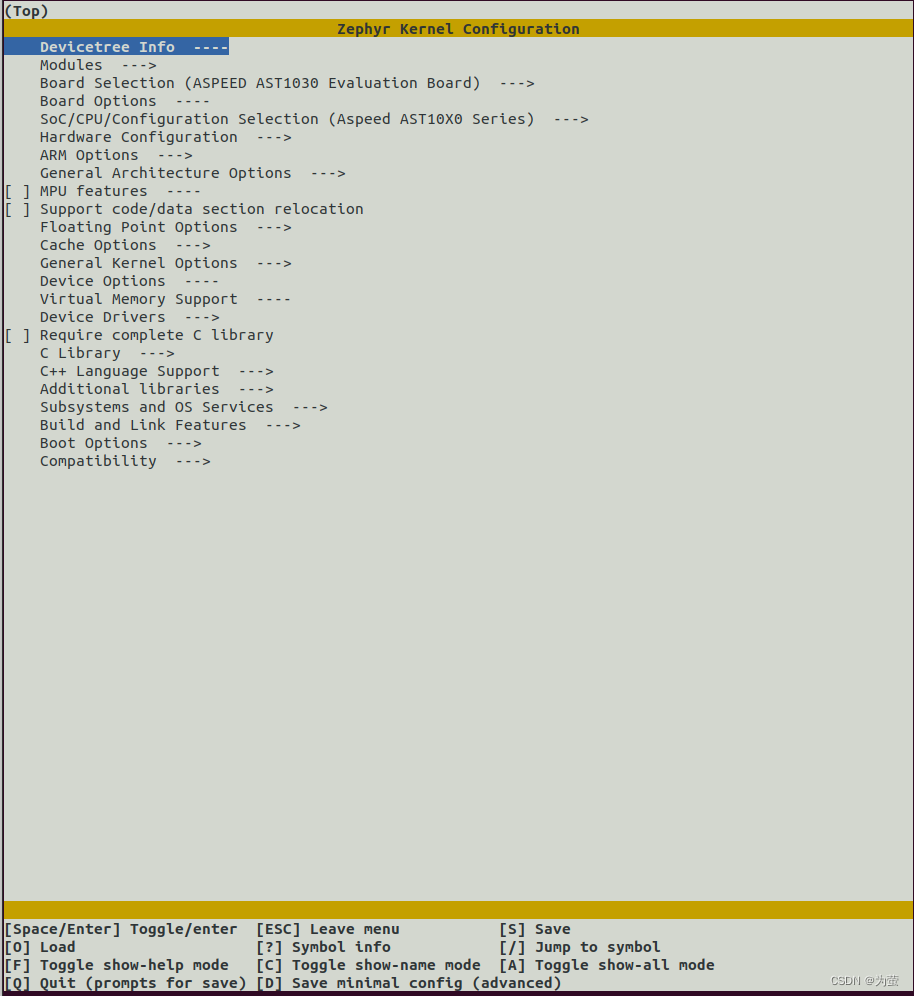Image resolution: width=914 pixels, height=996 pixels.
Task: Click the [A] Toggle show-all mode hint
Action: [x=607, y=966]
